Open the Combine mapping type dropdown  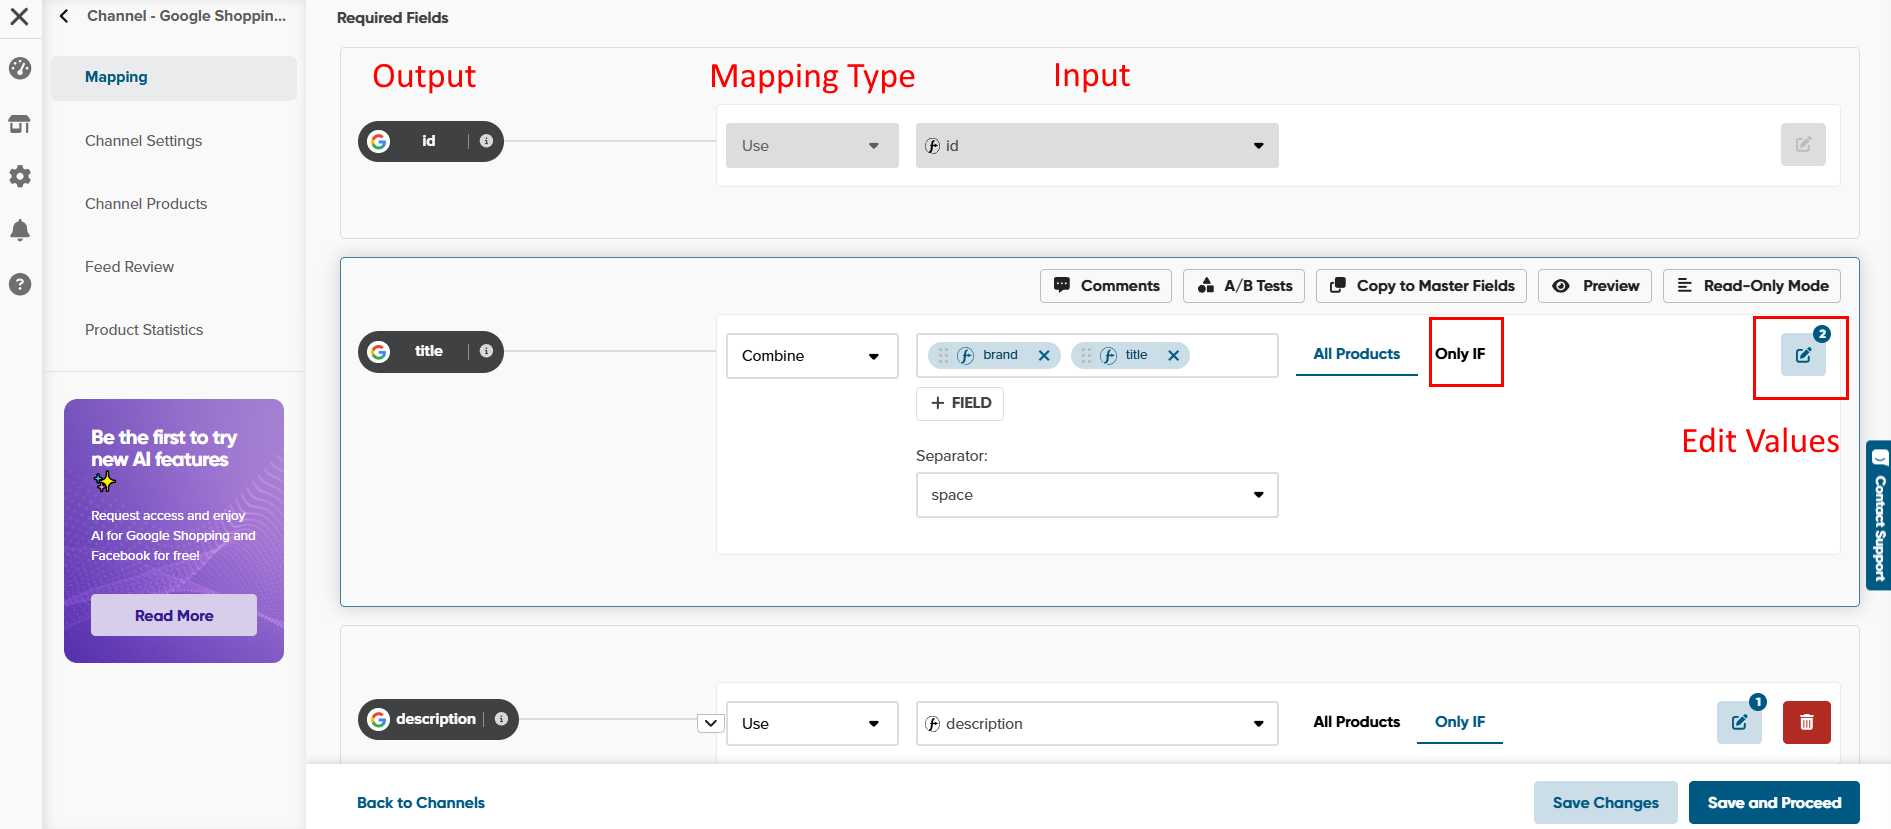[x=811, y=356]
